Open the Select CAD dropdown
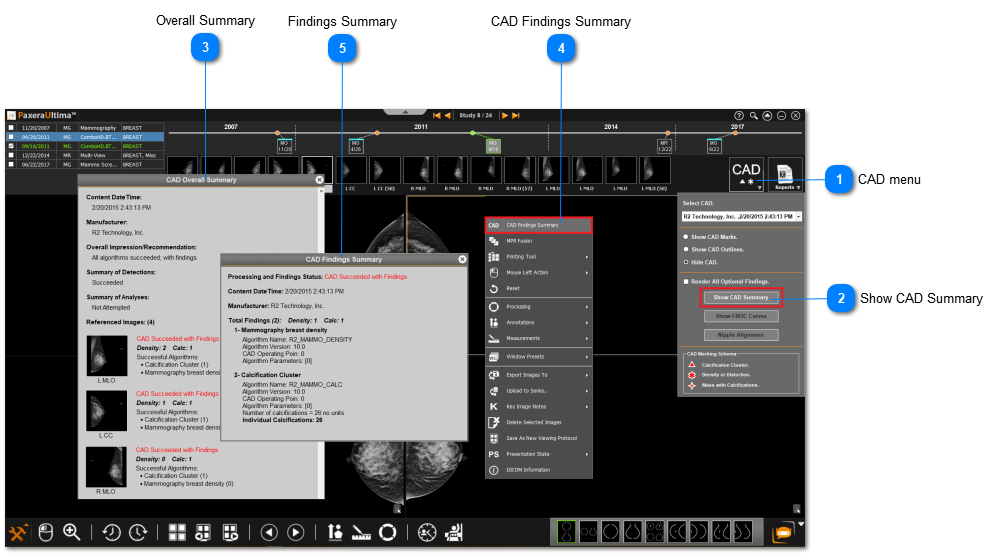 click(x=742, y=217)
